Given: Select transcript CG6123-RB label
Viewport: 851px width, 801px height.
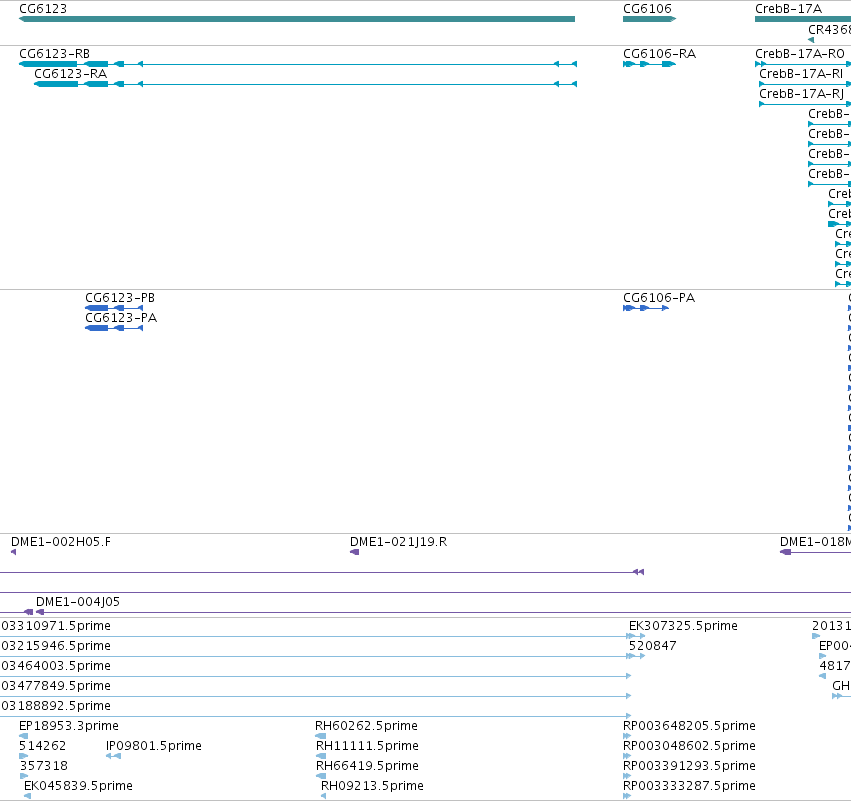Looking at the screenshot, I should click(x=54, y=54).
